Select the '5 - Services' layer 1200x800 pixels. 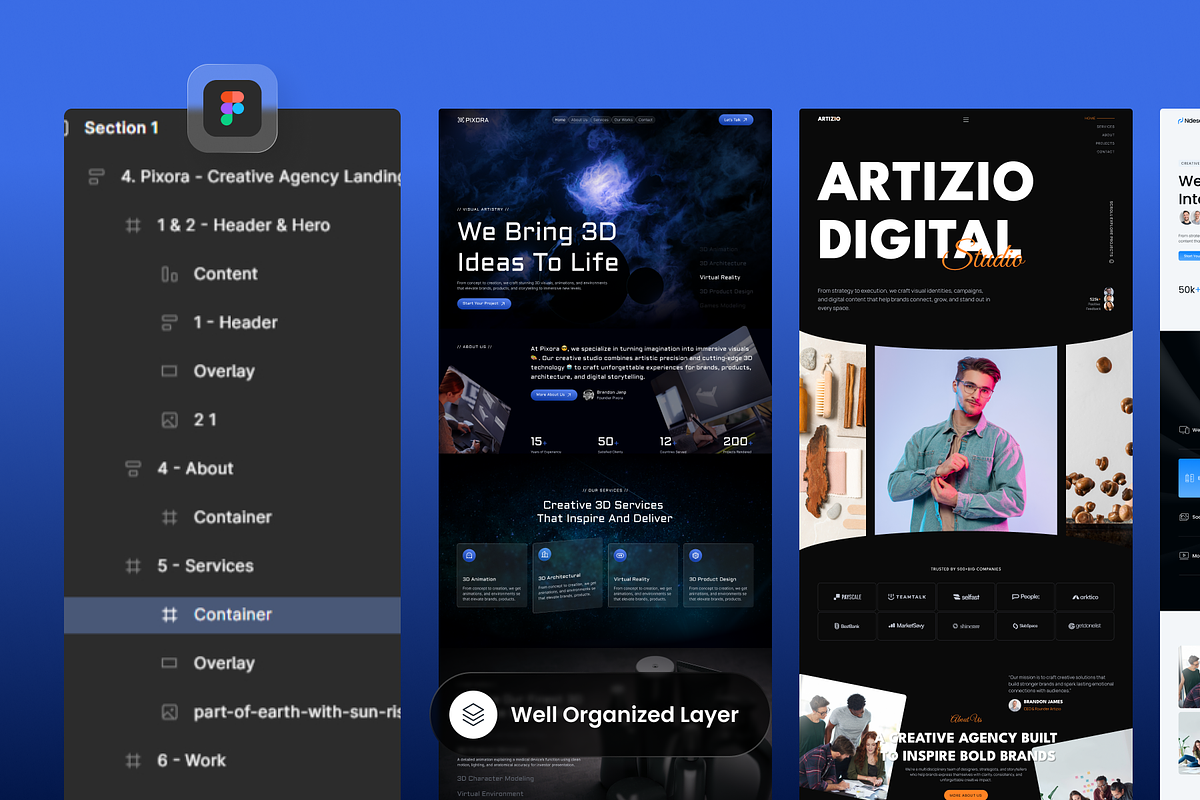(x=232, y=566)
